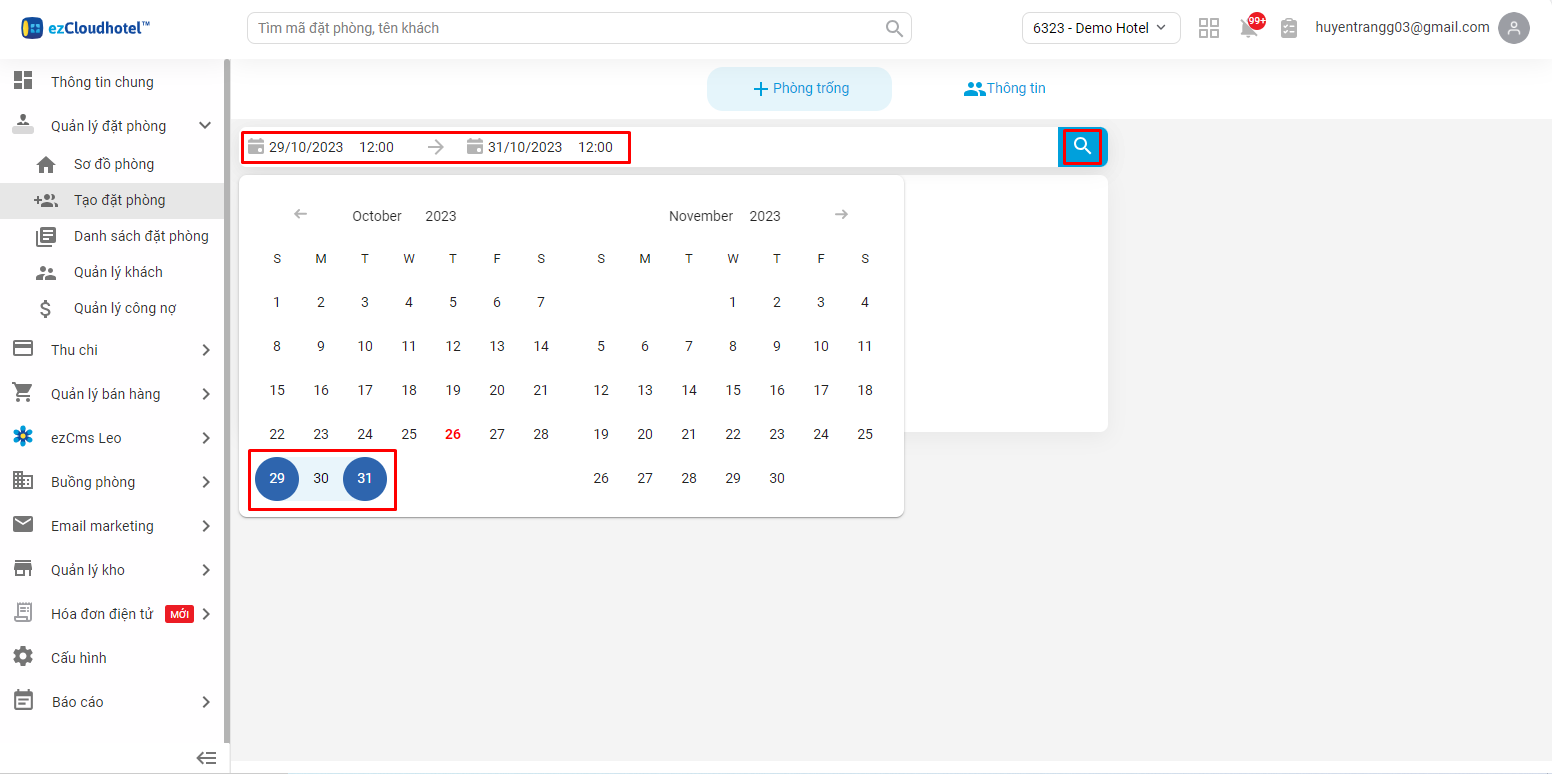Click the check-in date calendar icon
Image resolution: width=1552 pixels, height=774 pixels.
click(256, 147)
